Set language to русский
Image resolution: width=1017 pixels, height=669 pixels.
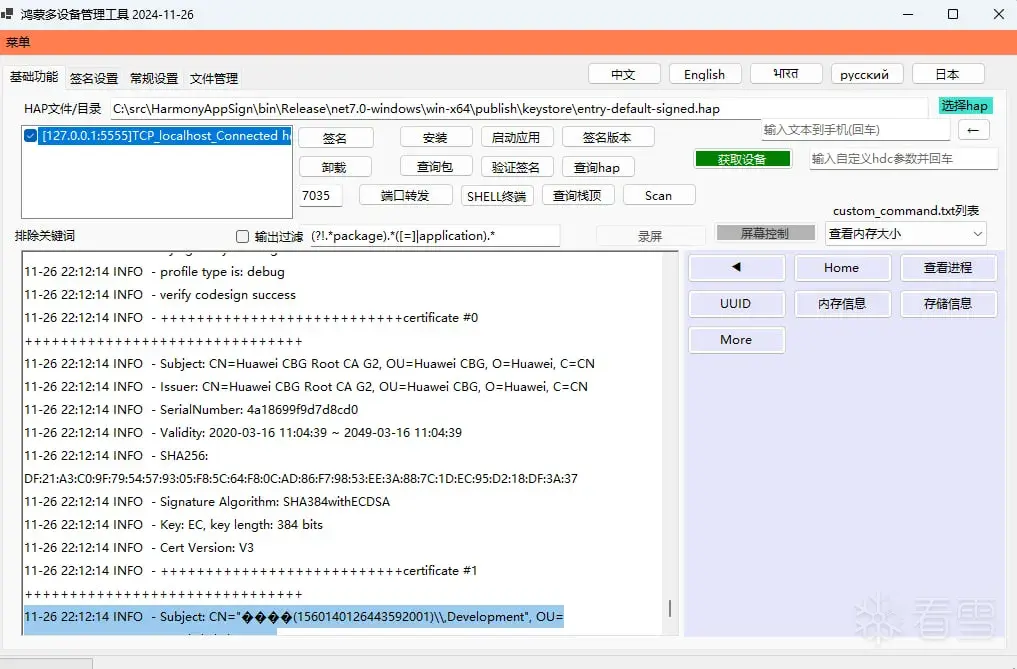click(867, 74)
